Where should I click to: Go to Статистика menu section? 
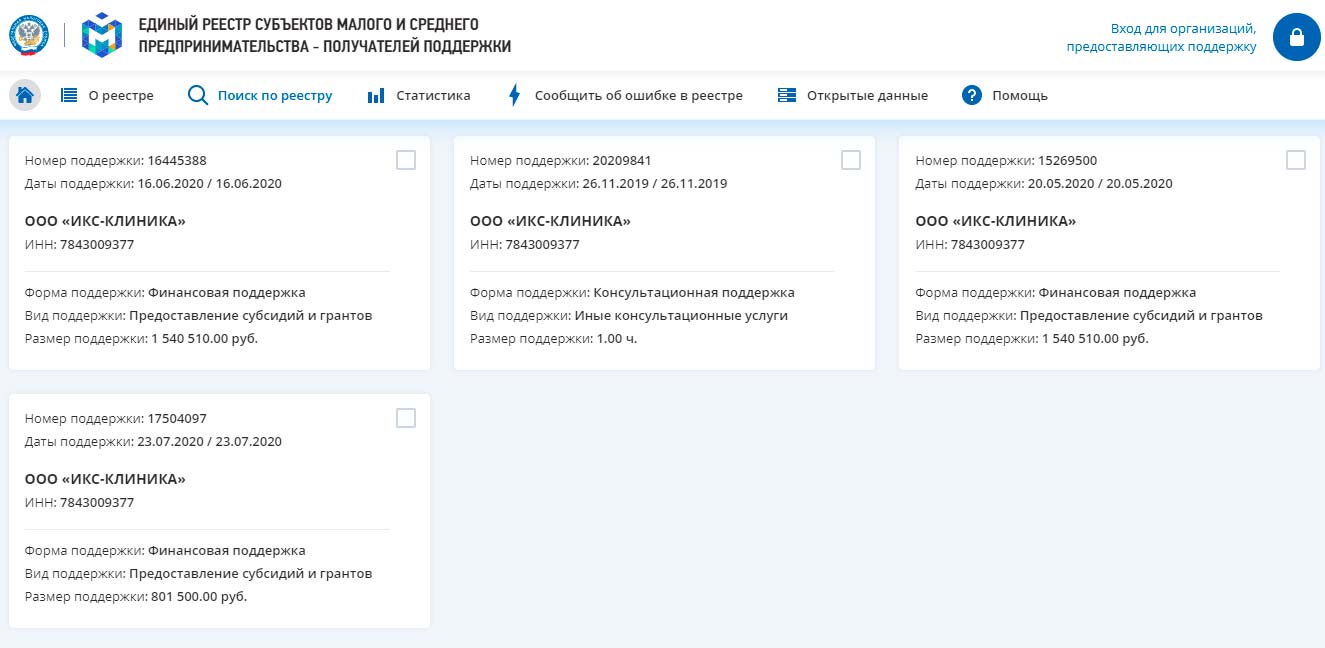[x=433, y=96]
